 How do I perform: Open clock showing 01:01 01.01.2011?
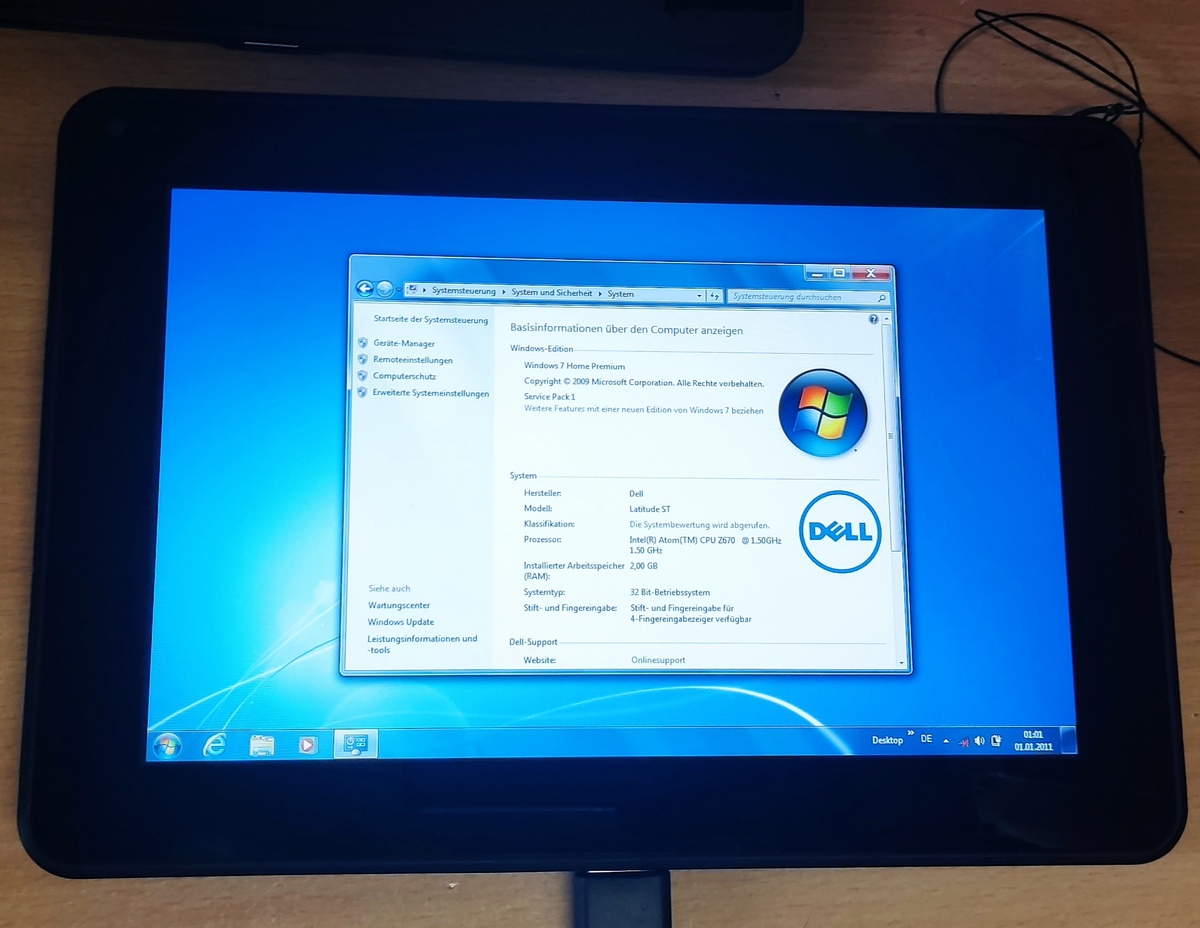tap(1033, 740)
